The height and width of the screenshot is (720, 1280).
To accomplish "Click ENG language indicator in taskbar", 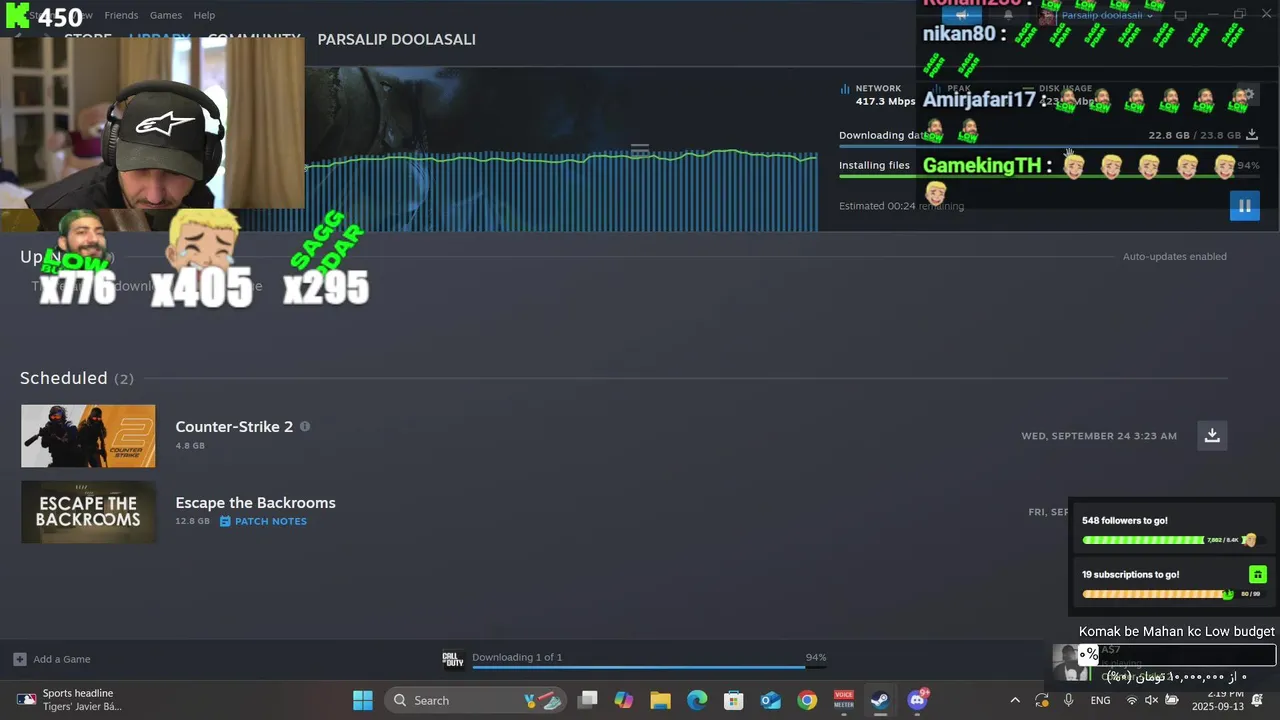I will pyautogui.click(x=1100, y=700).
